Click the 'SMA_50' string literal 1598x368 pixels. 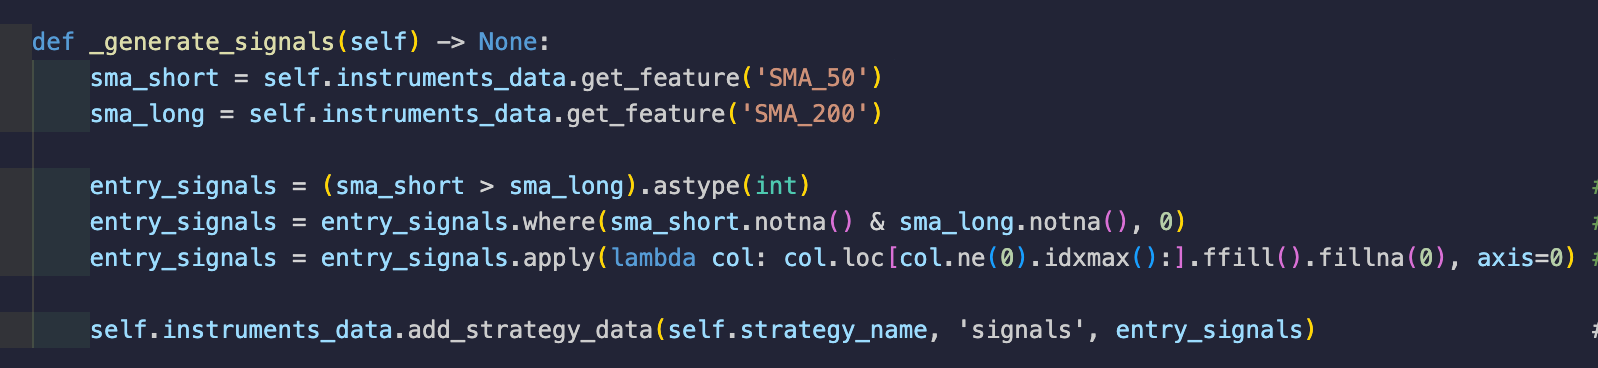pos(811,78)
